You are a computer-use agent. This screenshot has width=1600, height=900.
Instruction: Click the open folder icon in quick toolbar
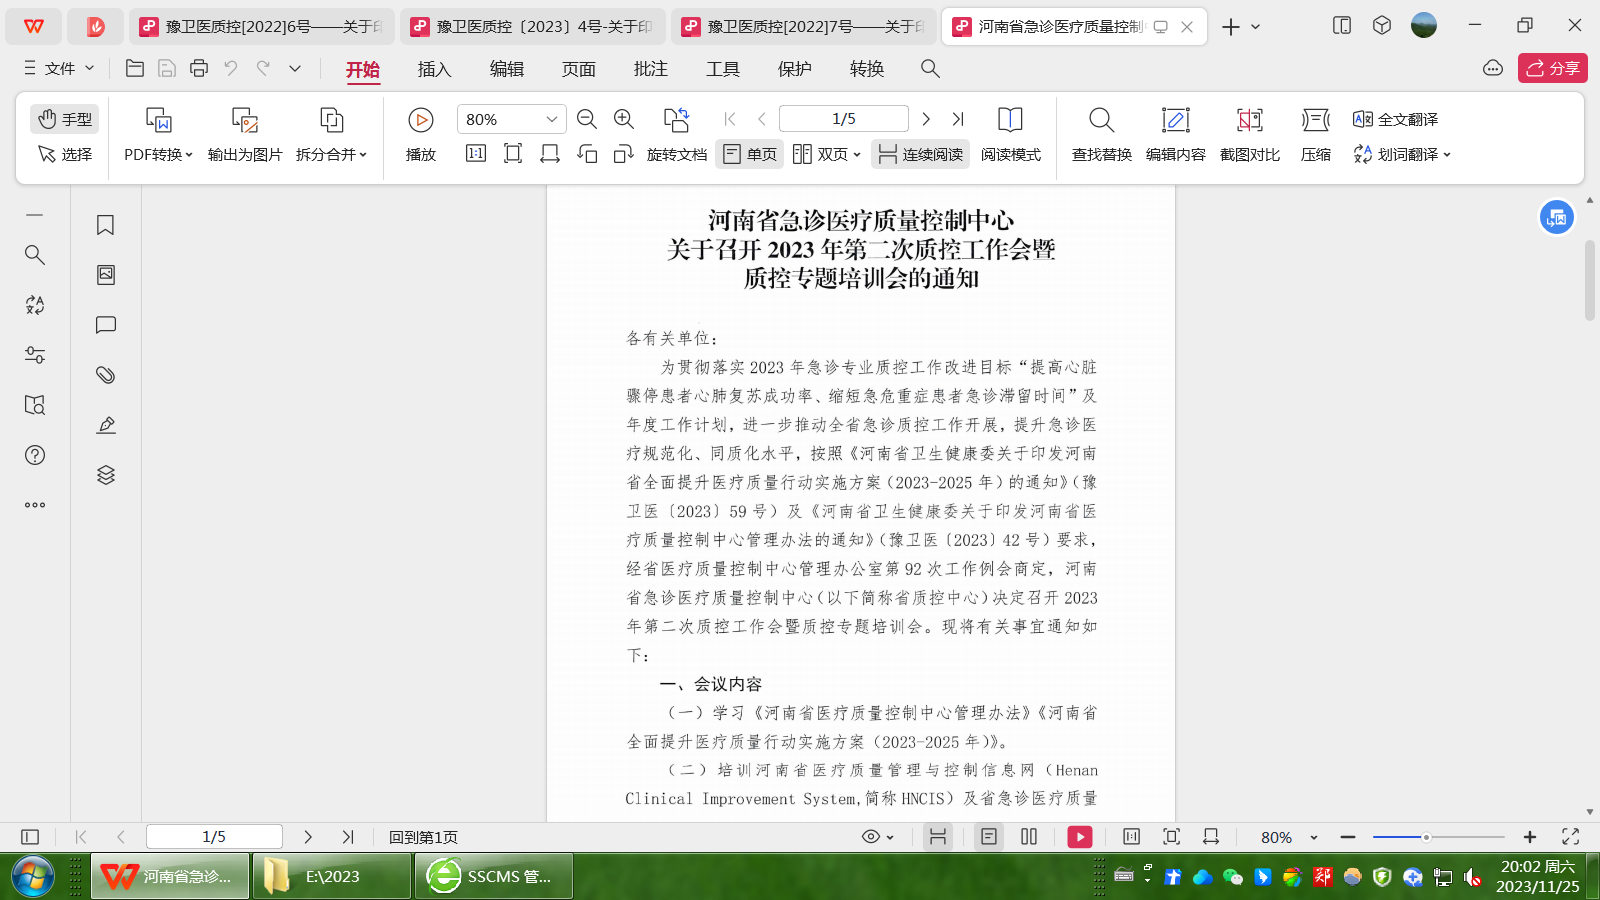coord(135,68)
